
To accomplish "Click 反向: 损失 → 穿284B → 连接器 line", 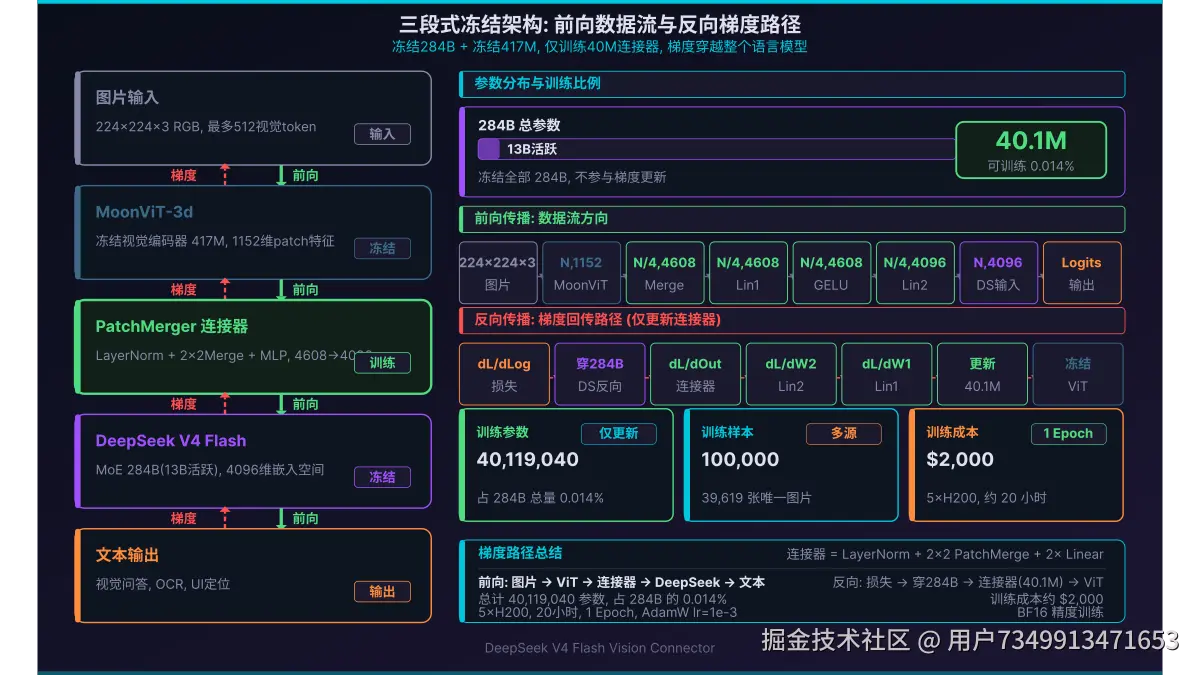I will pyautogui.click(x=968, y=582).
